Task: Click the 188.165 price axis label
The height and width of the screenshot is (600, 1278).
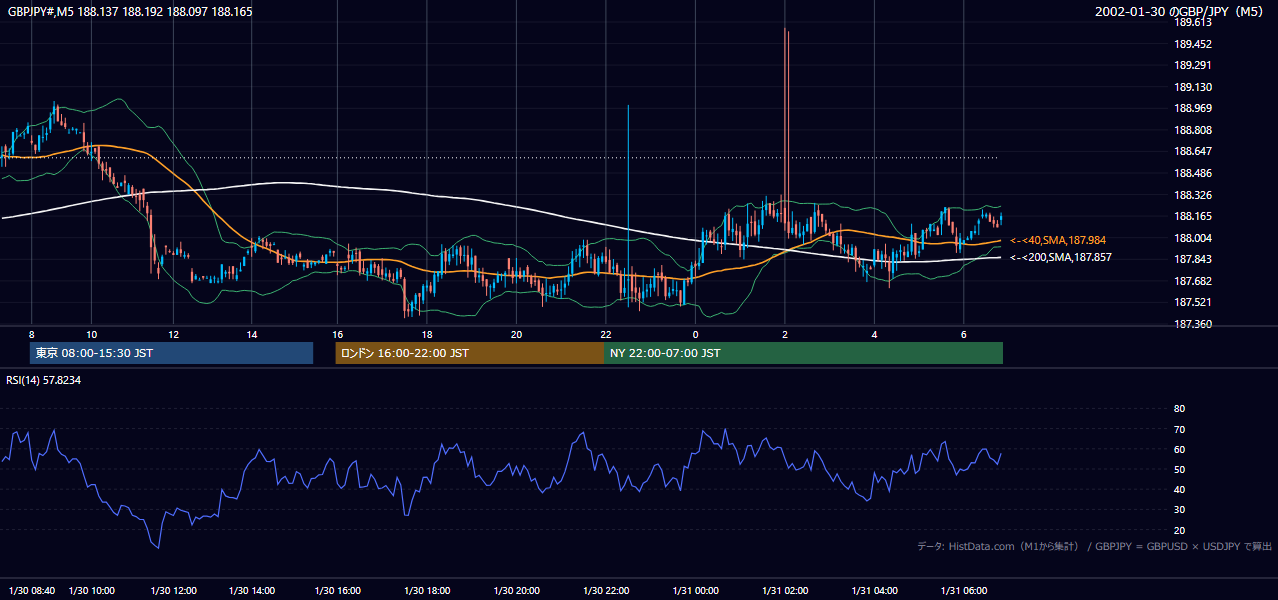Action: 1193,216
